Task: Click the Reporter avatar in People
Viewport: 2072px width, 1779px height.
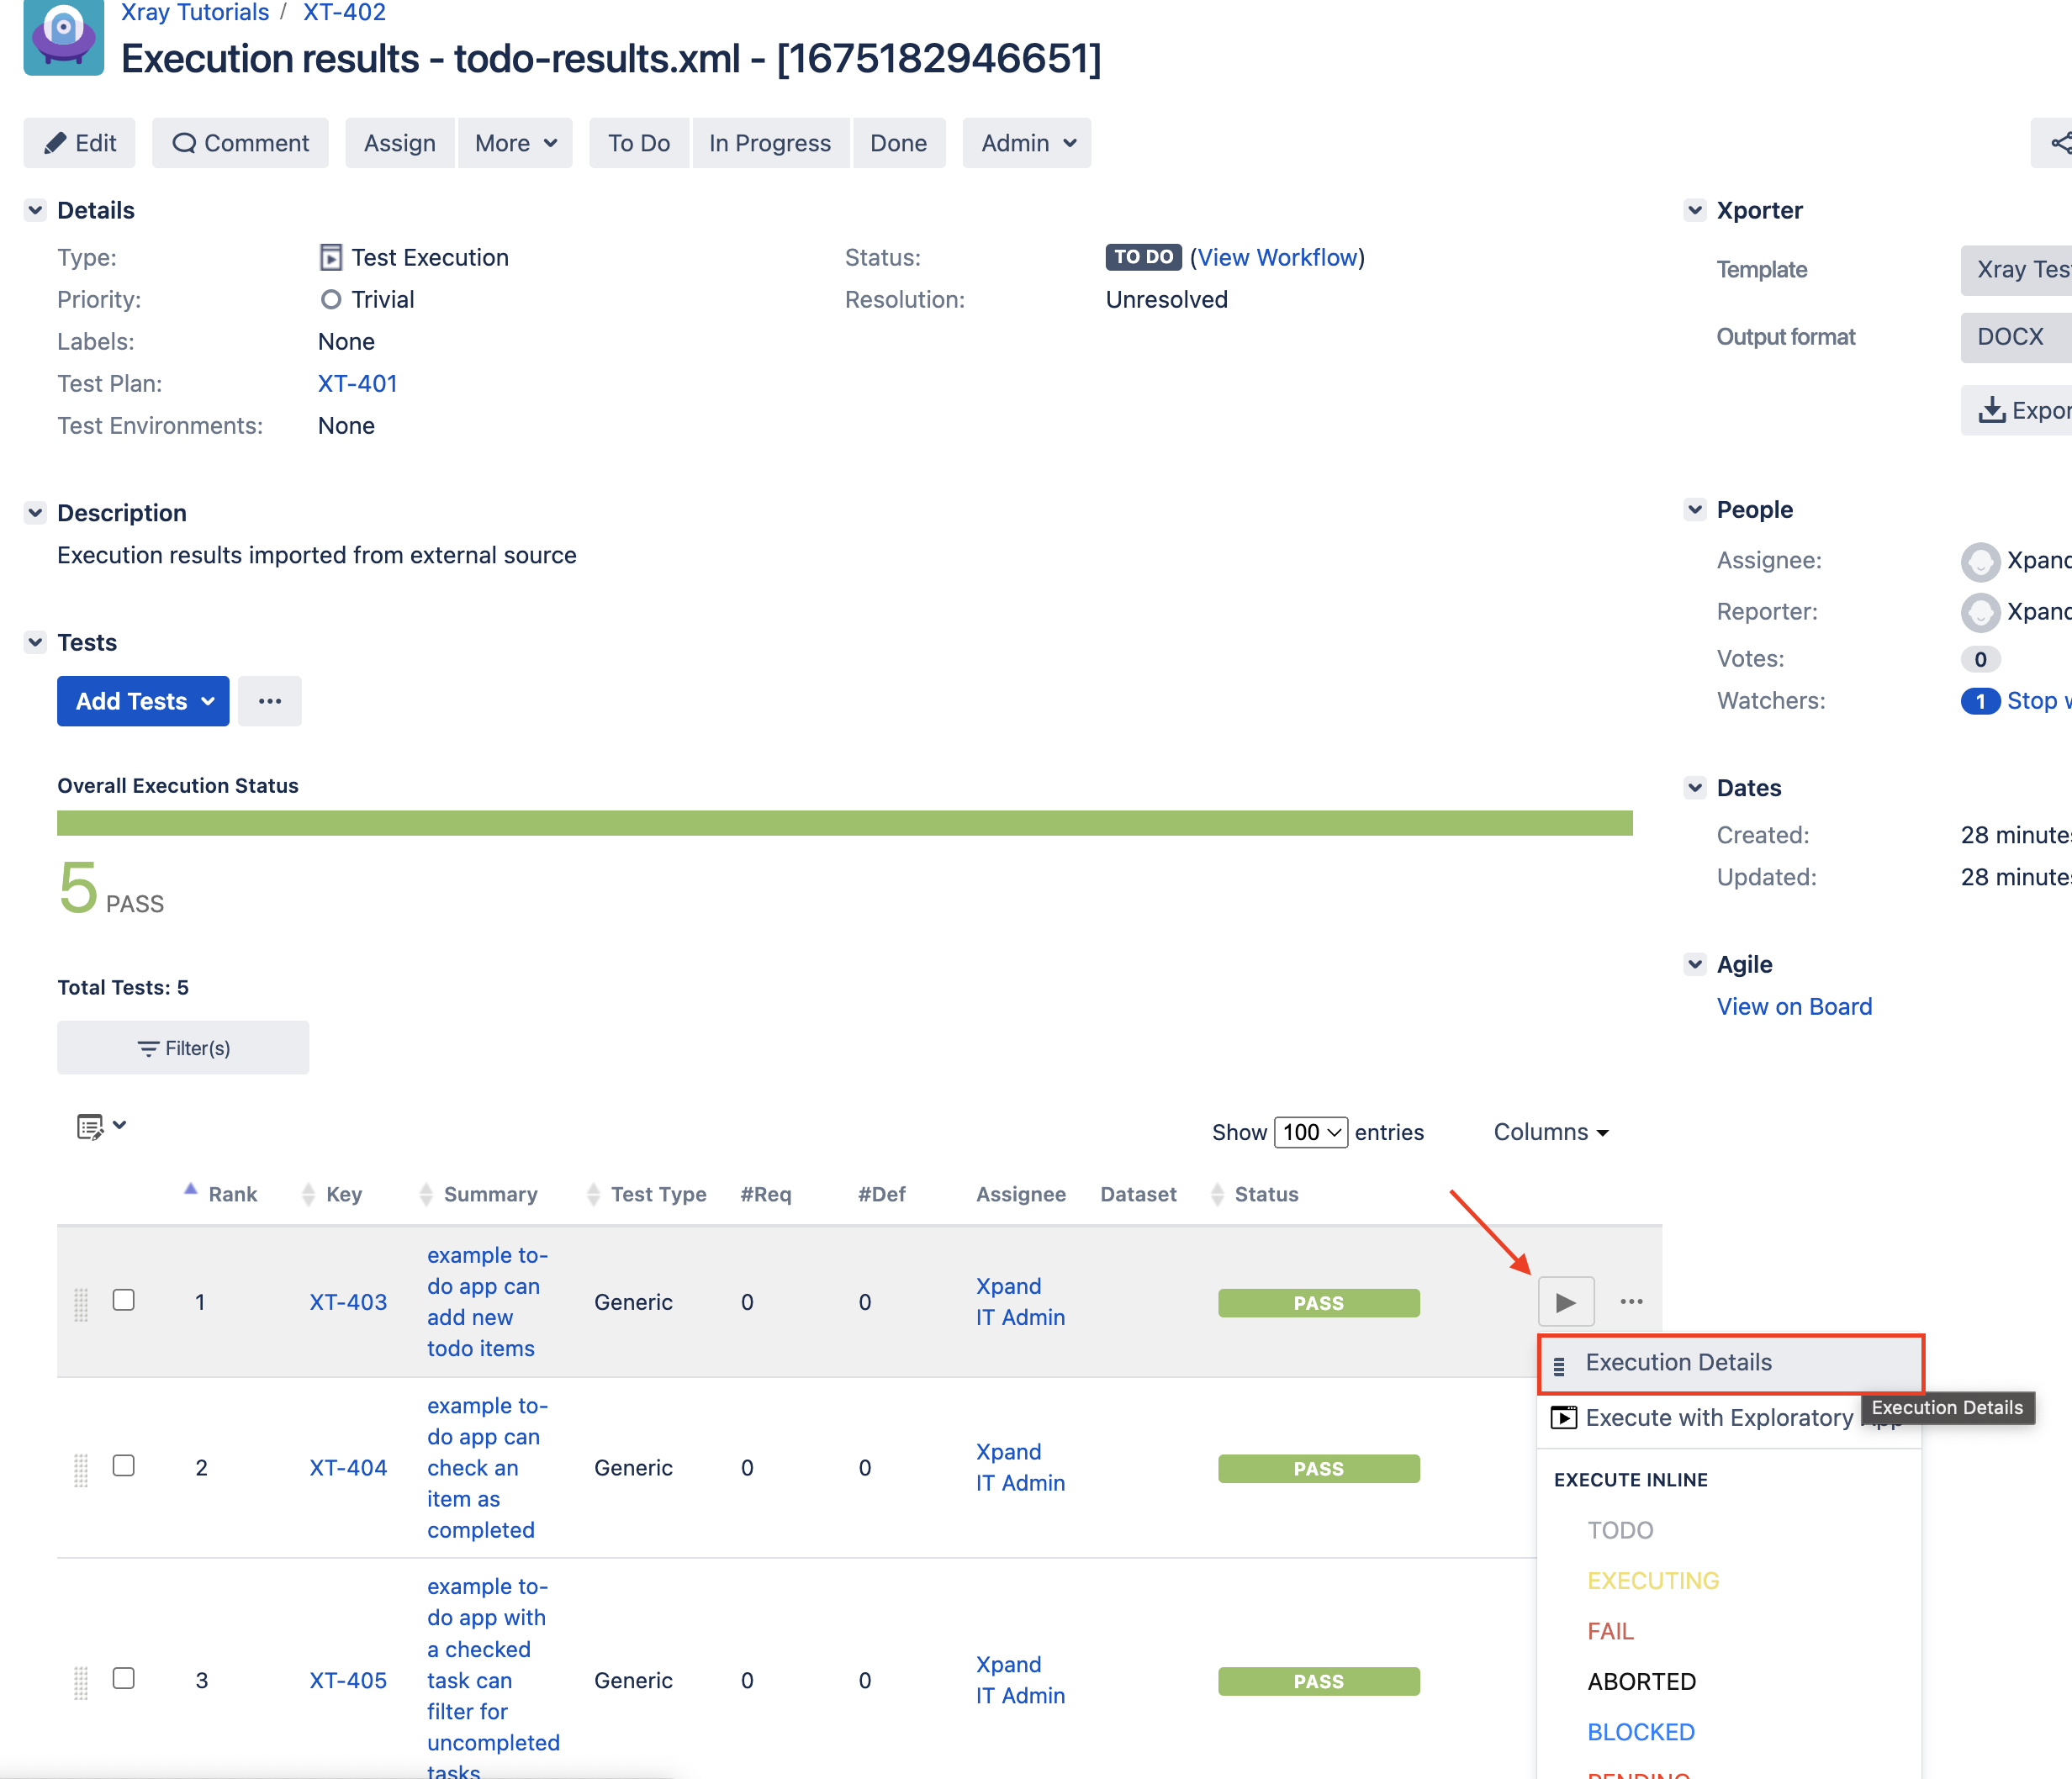Action: point(1980,612)
